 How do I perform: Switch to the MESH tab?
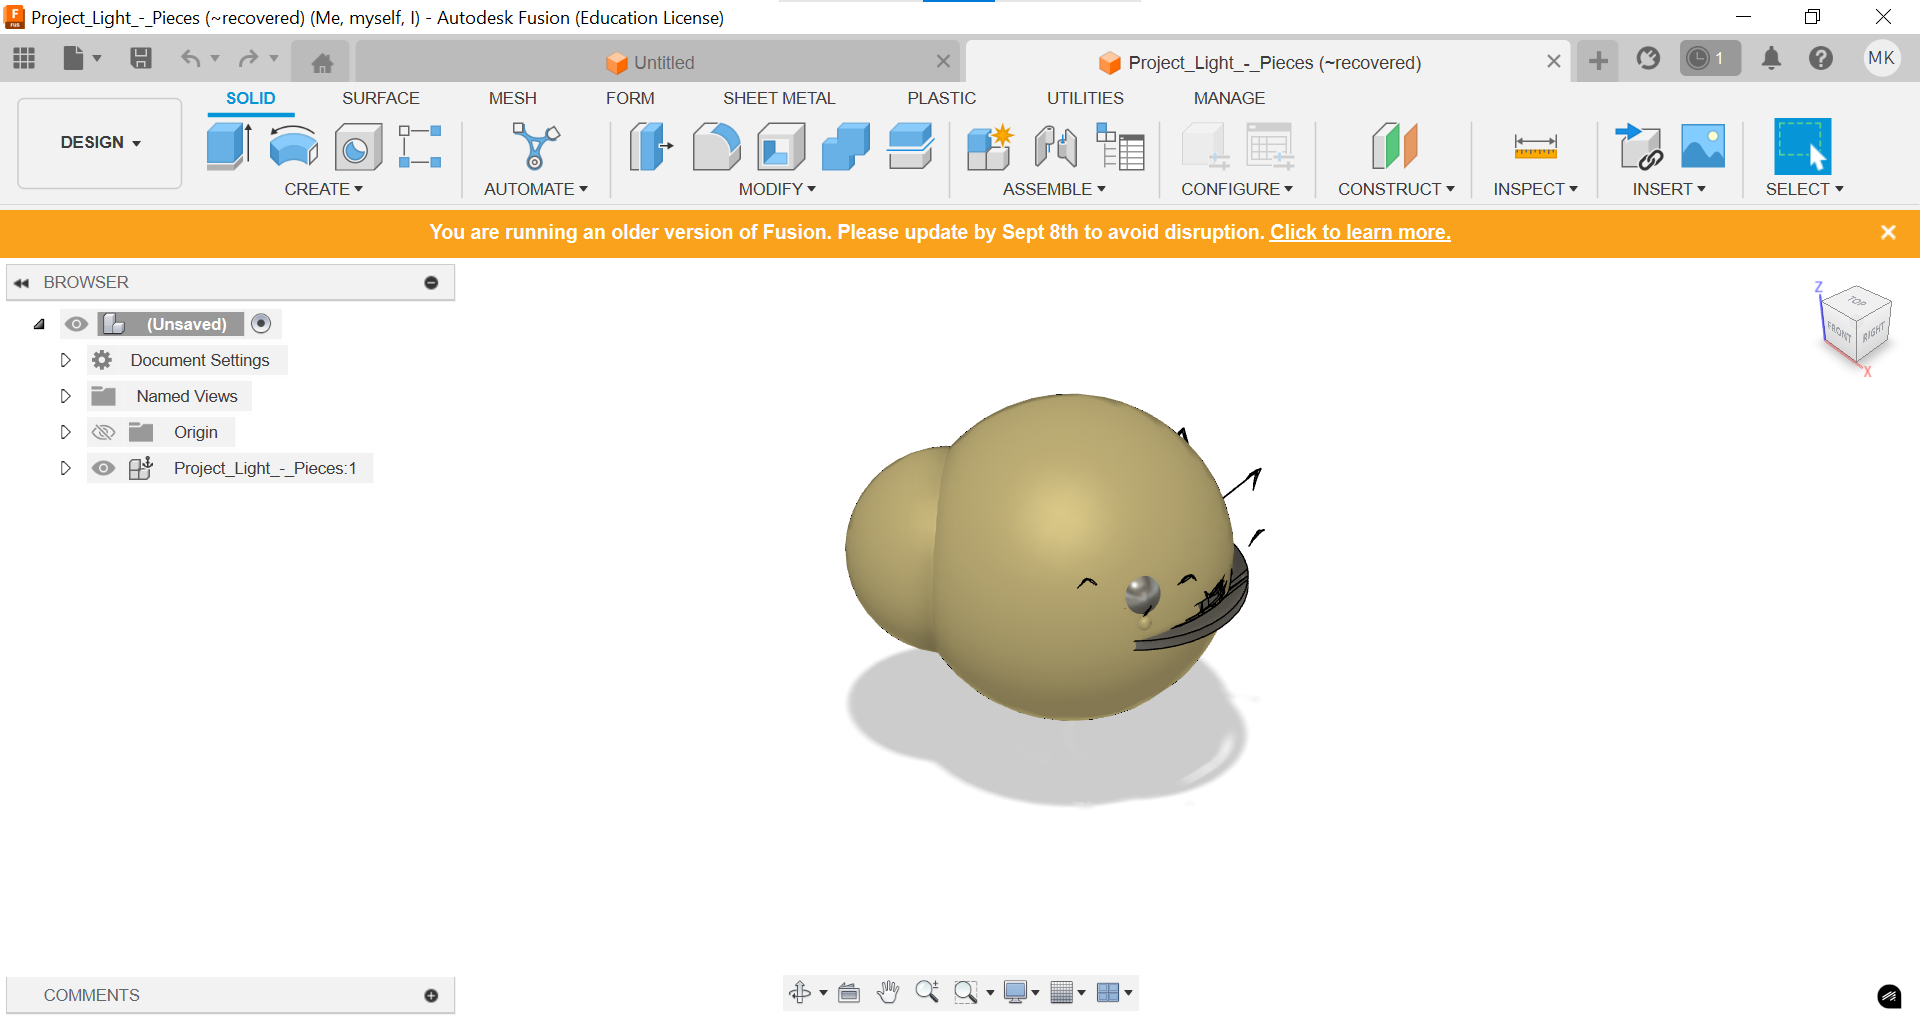pos(512,98)
